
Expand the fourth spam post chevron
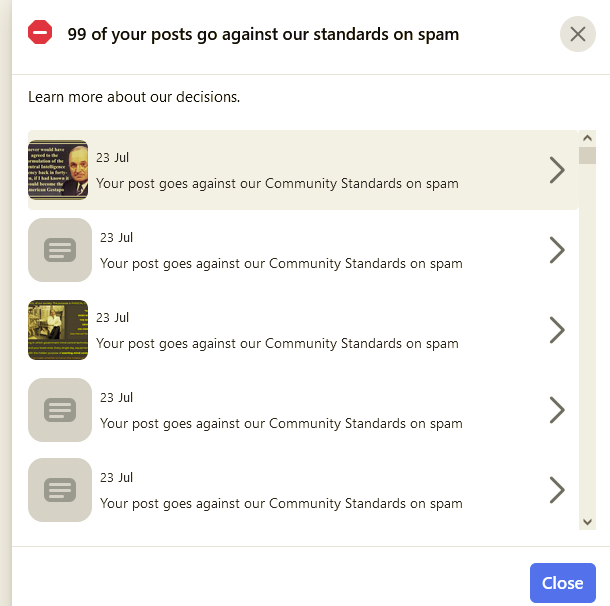(x=557, y=410)
